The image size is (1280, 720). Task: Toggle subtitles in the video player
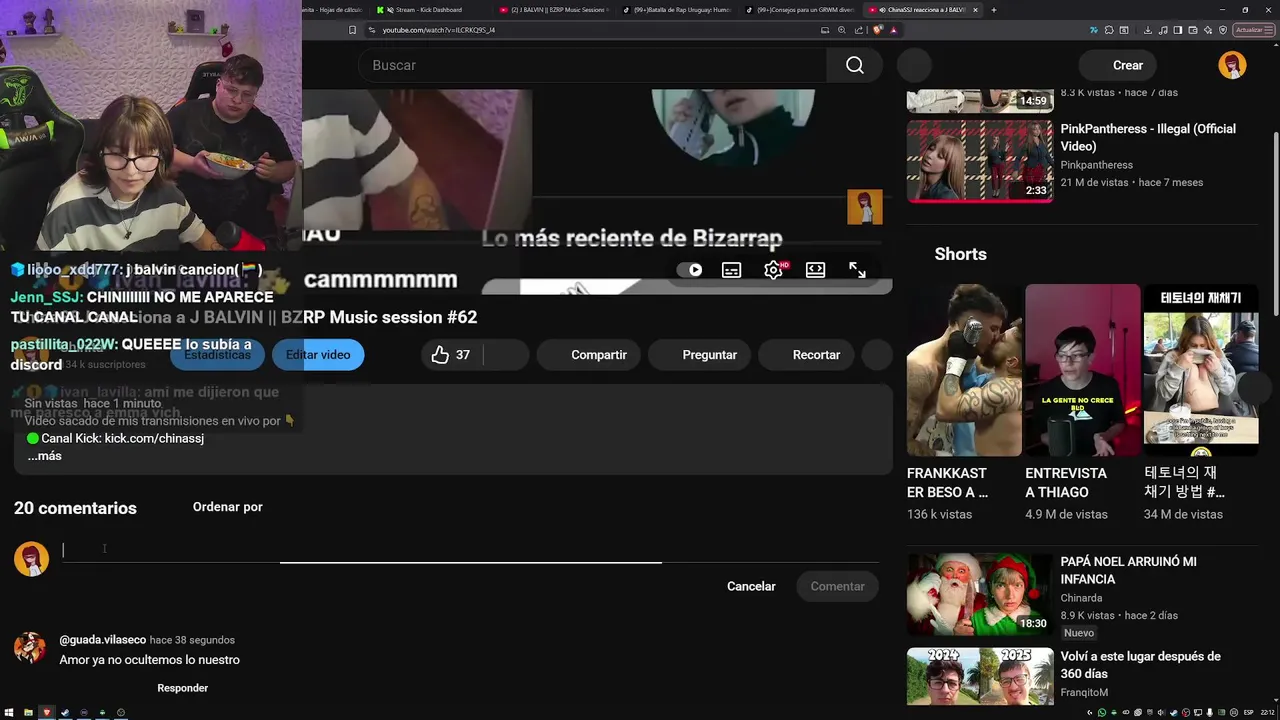tap(732, 270)
